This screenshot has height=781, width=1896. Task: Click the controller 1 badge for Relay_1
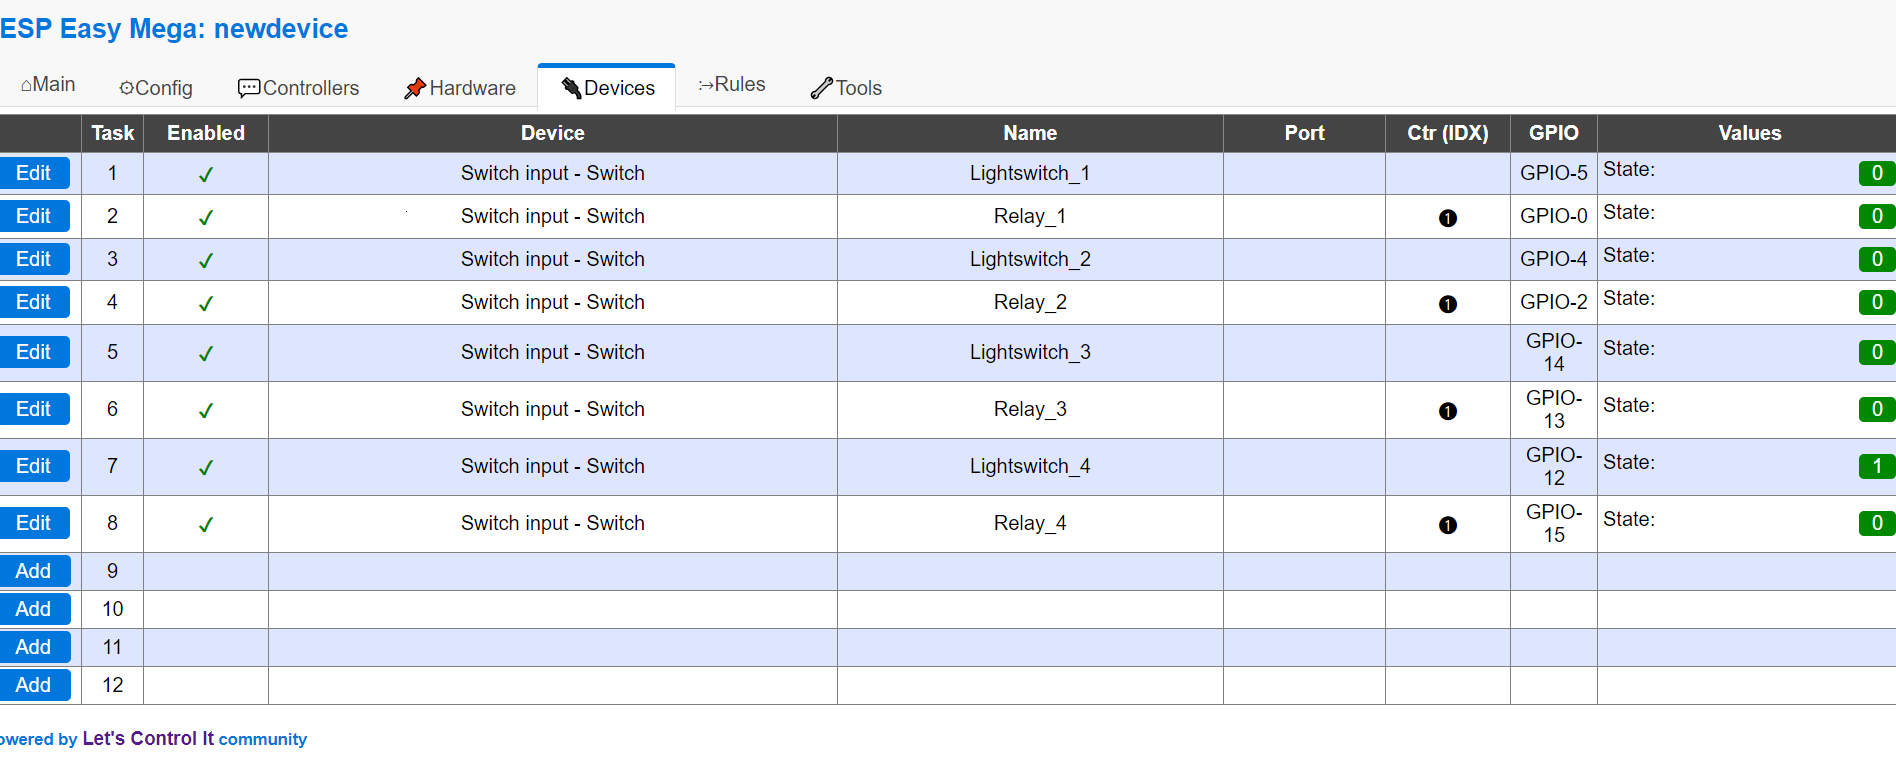coord(1447,218)
